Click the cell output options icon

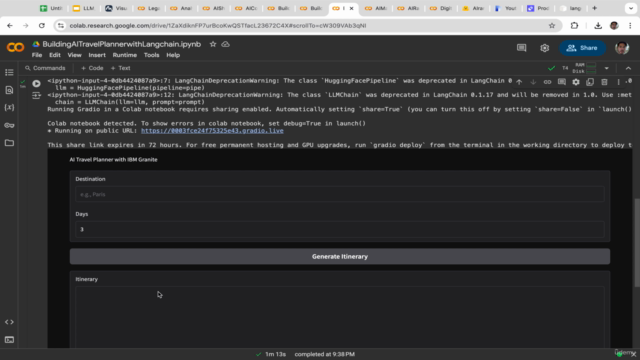36,96
